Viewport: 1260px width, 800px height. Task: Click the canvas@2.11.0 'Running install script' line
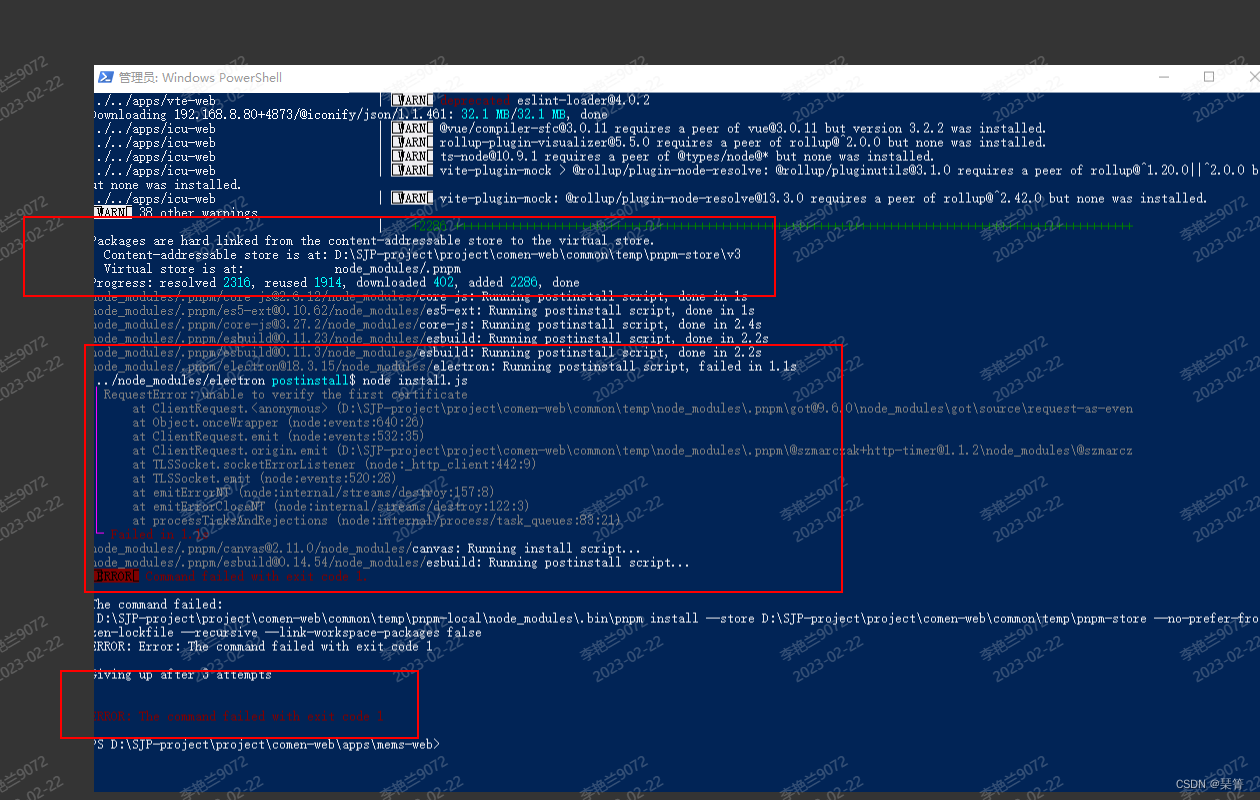[x=367, y=549]
